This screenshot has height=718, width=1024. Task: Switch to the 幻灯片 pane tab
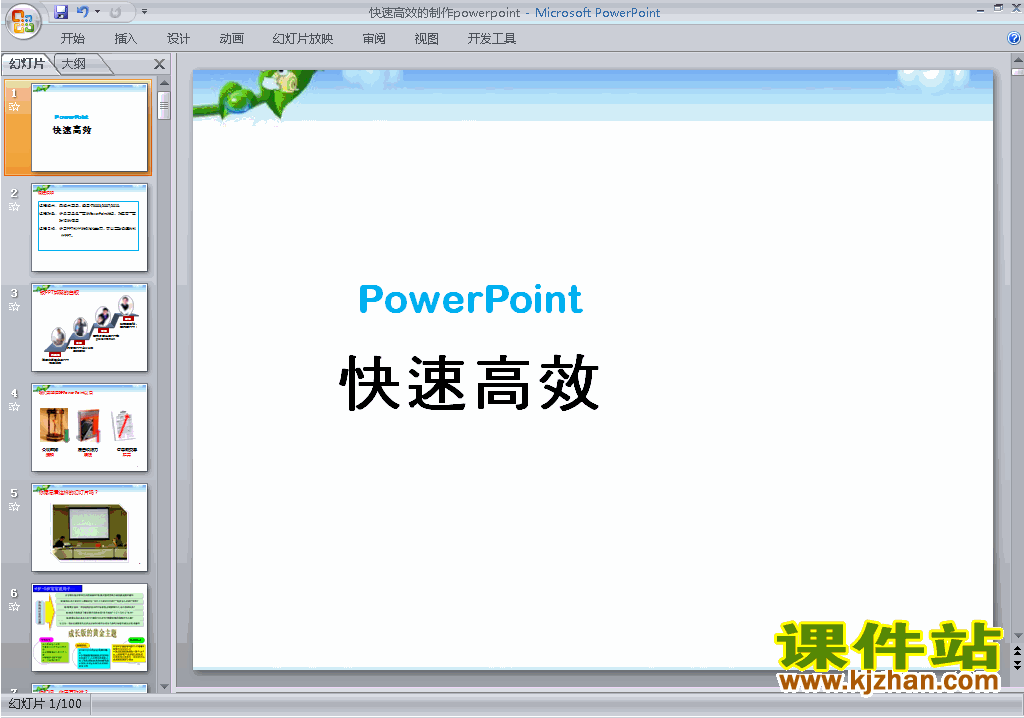coord(27,63)
